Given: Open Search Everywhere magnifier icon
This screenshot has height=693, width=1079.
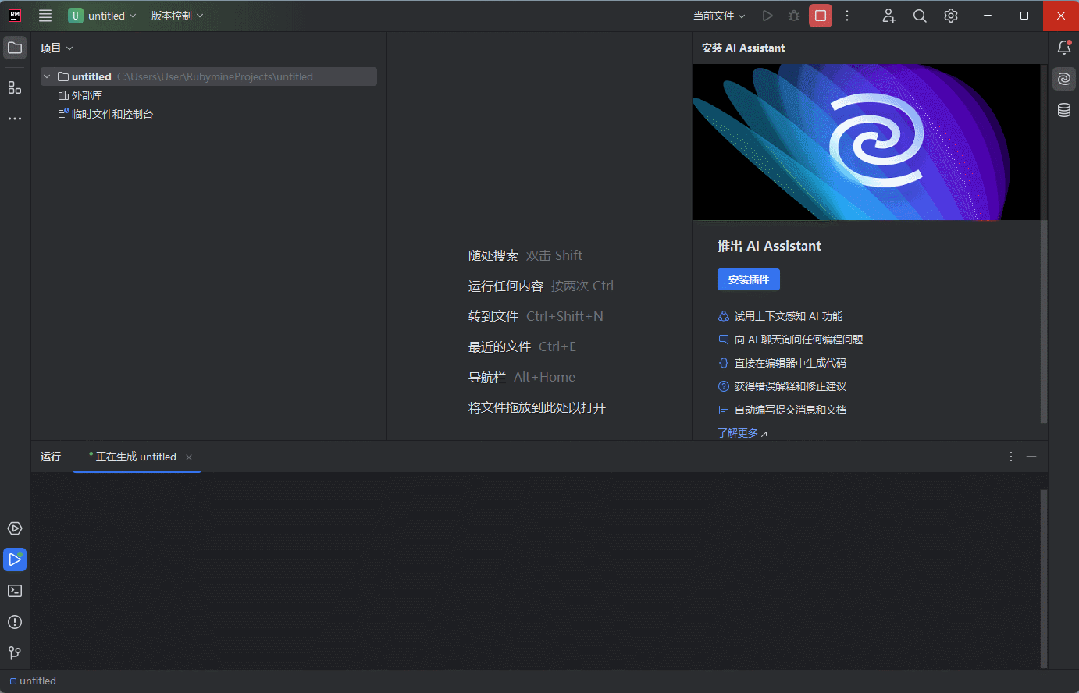Looking at the screenshot, I should 919,16.
